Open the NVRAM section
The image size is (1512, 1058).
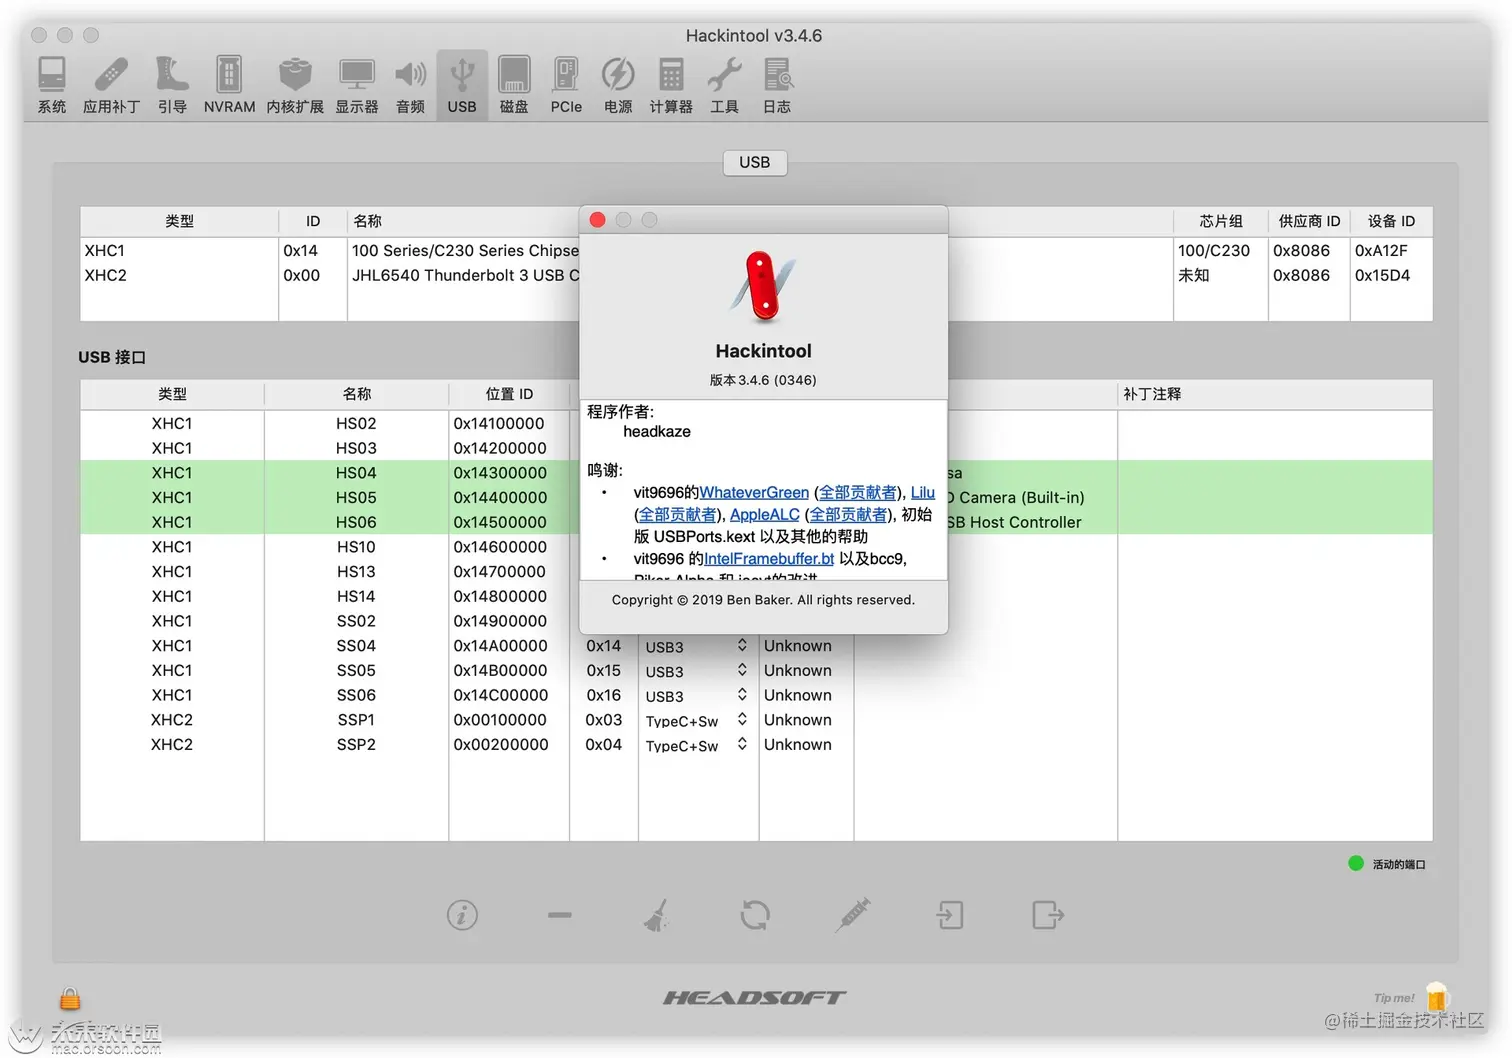(x=229, y=85)
